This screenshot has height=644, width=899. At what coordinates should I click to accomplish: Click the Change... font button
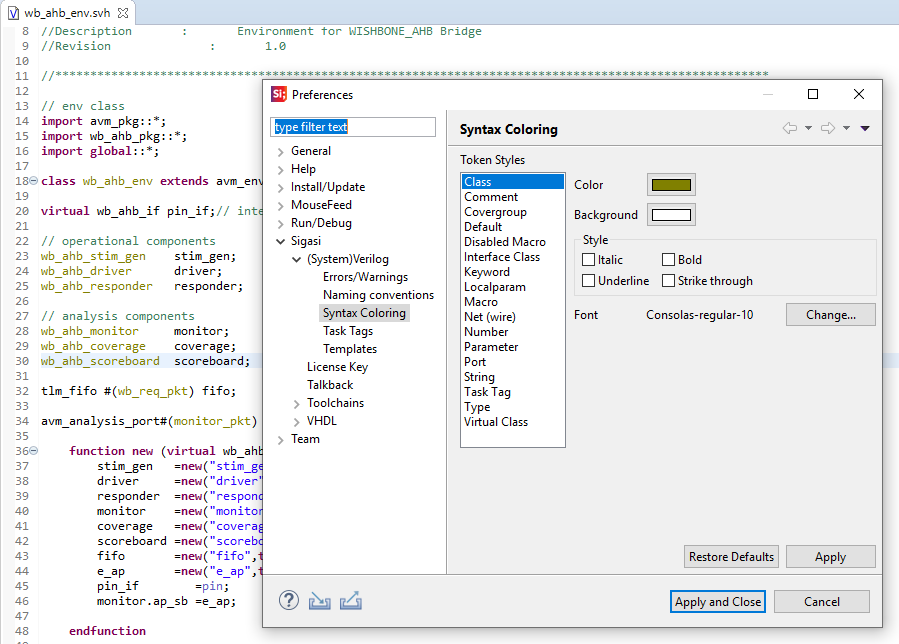click(830, 315)
